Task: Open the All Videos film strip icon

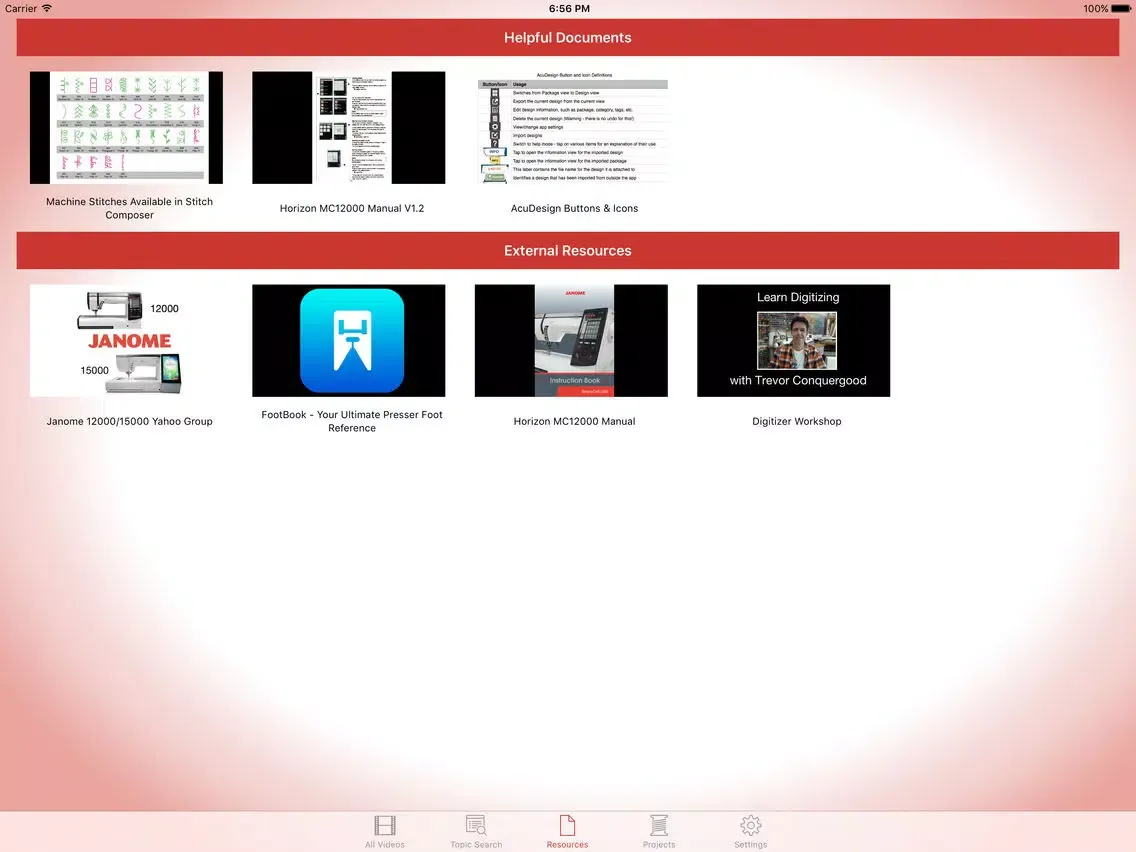Action: coord(385,825)
